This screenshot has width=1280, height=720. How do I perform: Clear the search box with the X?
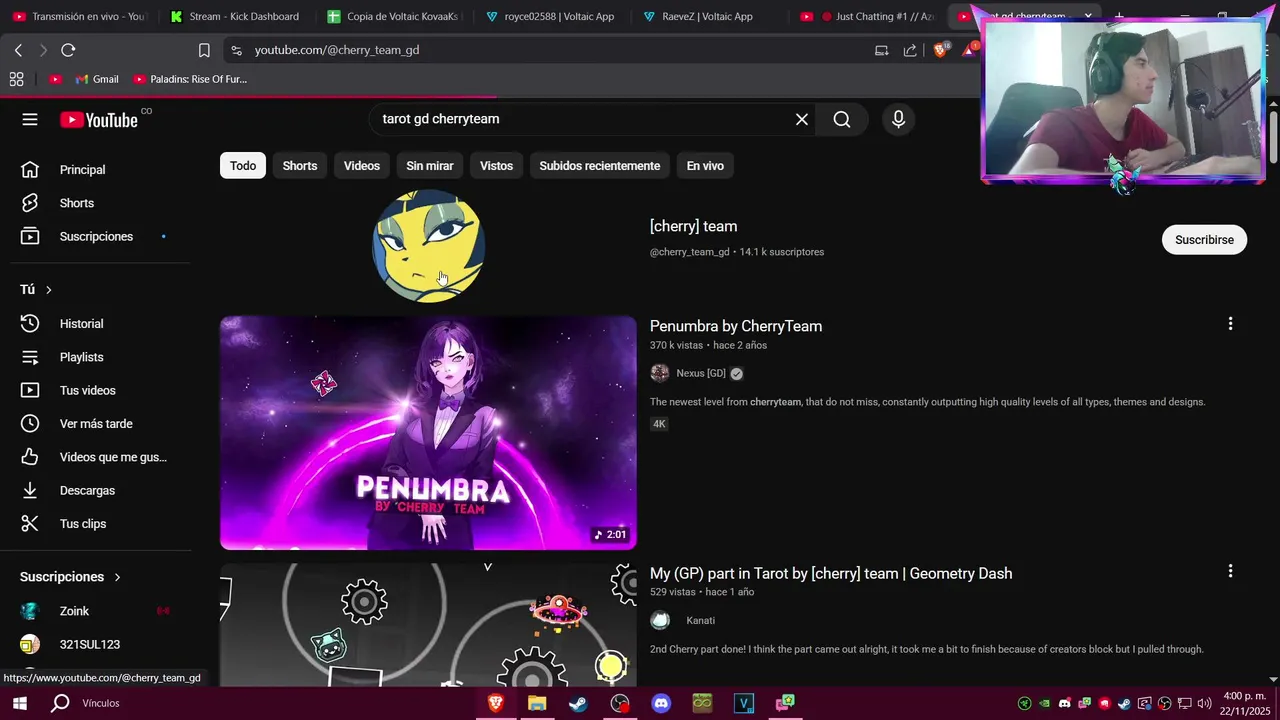tap(802, 119)
